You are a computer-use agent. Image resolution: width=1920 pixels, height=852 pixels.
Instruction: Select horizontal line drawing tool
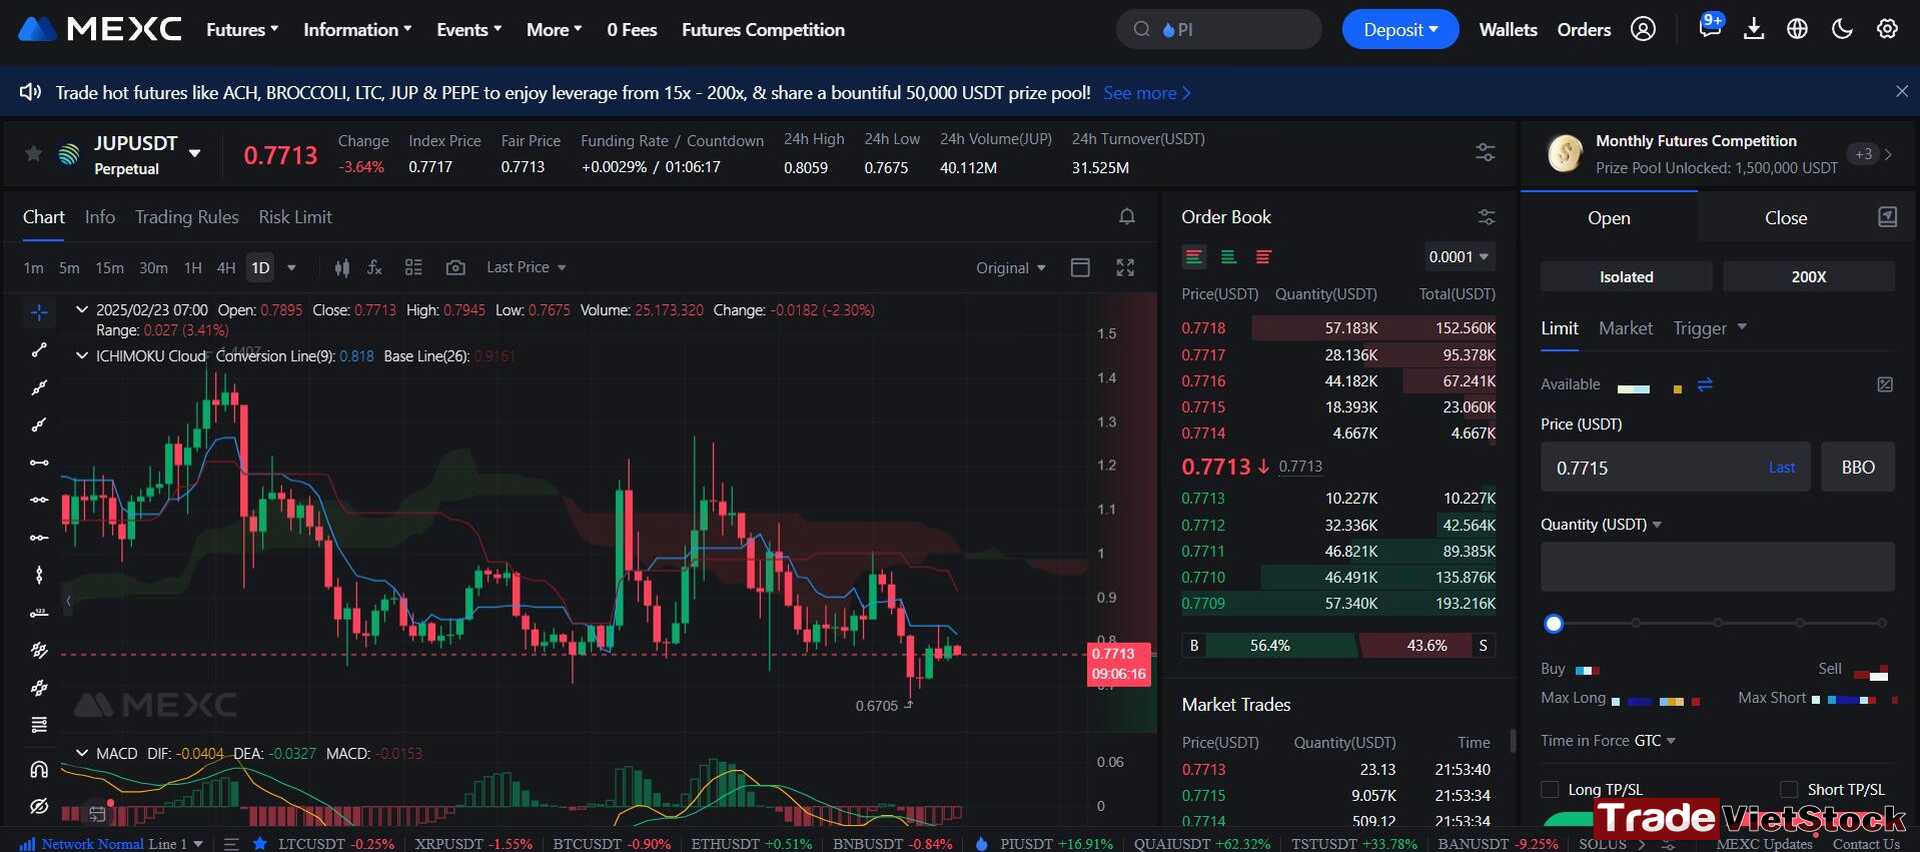tap(39, 462)
